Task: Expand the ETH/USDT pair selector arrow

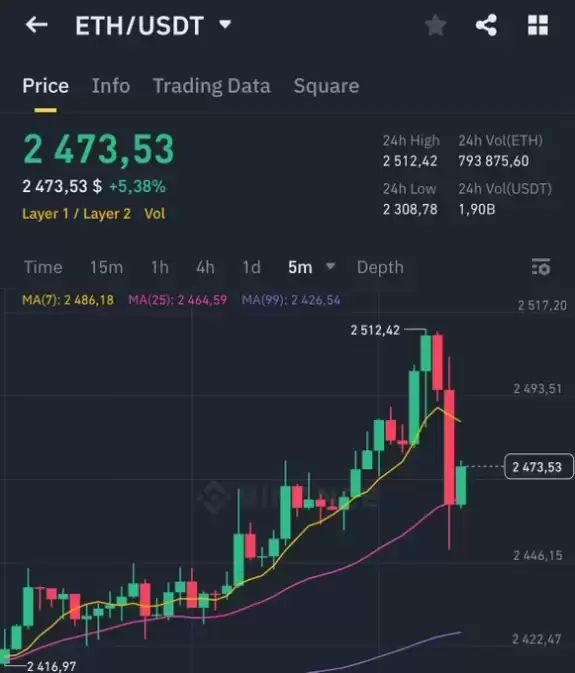Action: tap(225, 24)
